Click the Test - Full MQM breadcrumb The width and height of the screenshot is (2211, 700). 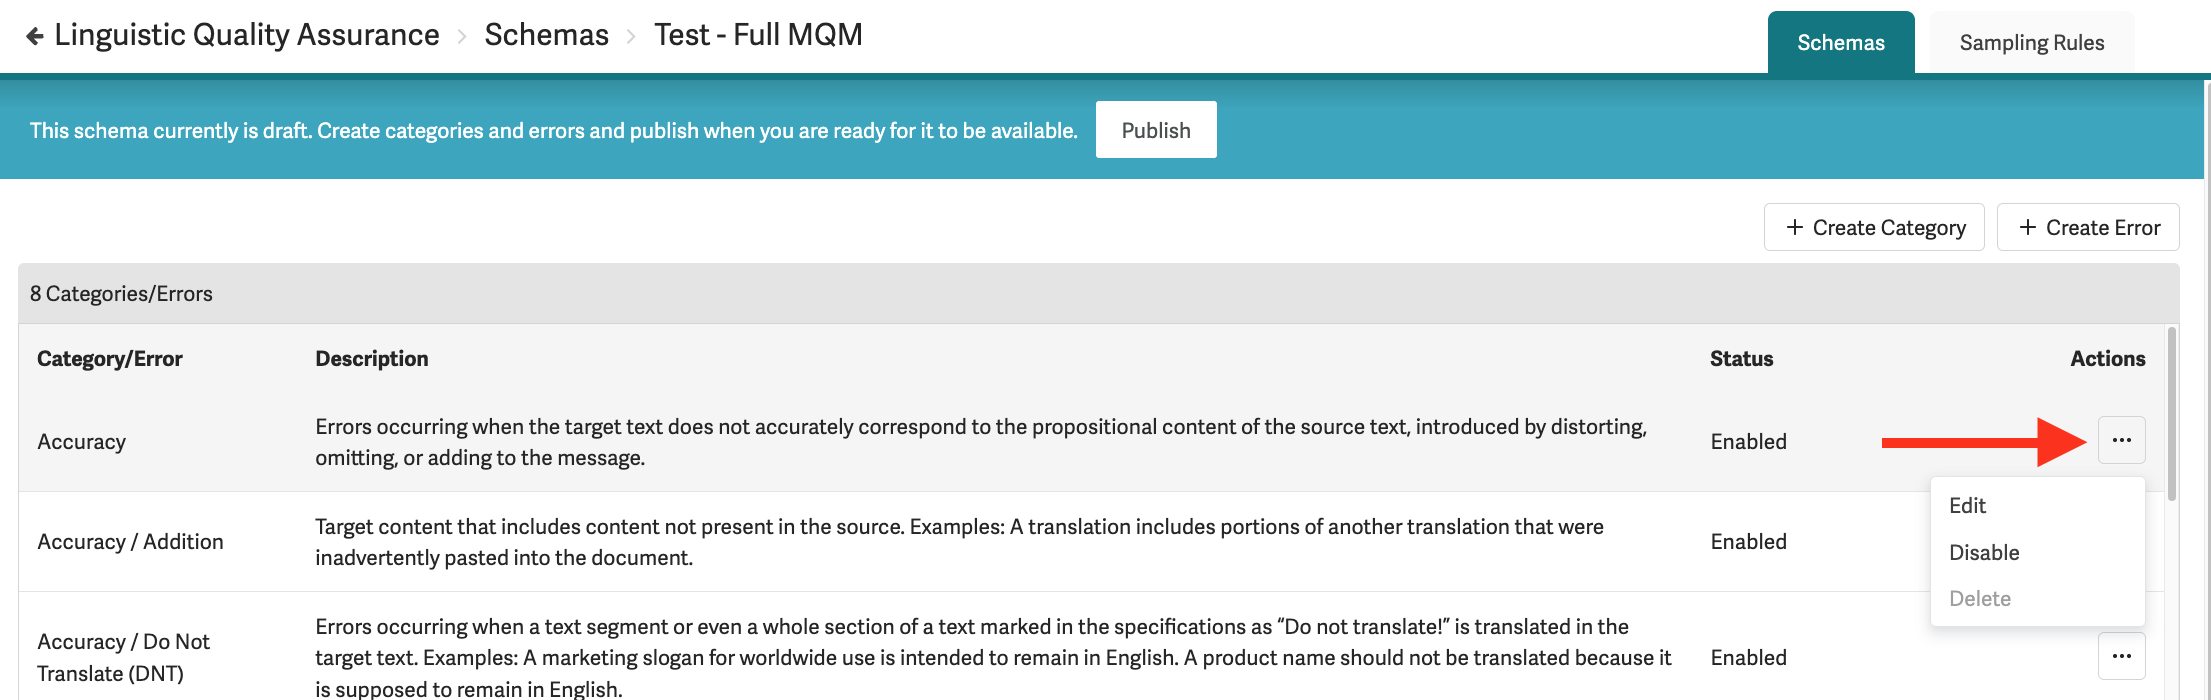click(x=758, y=35)
